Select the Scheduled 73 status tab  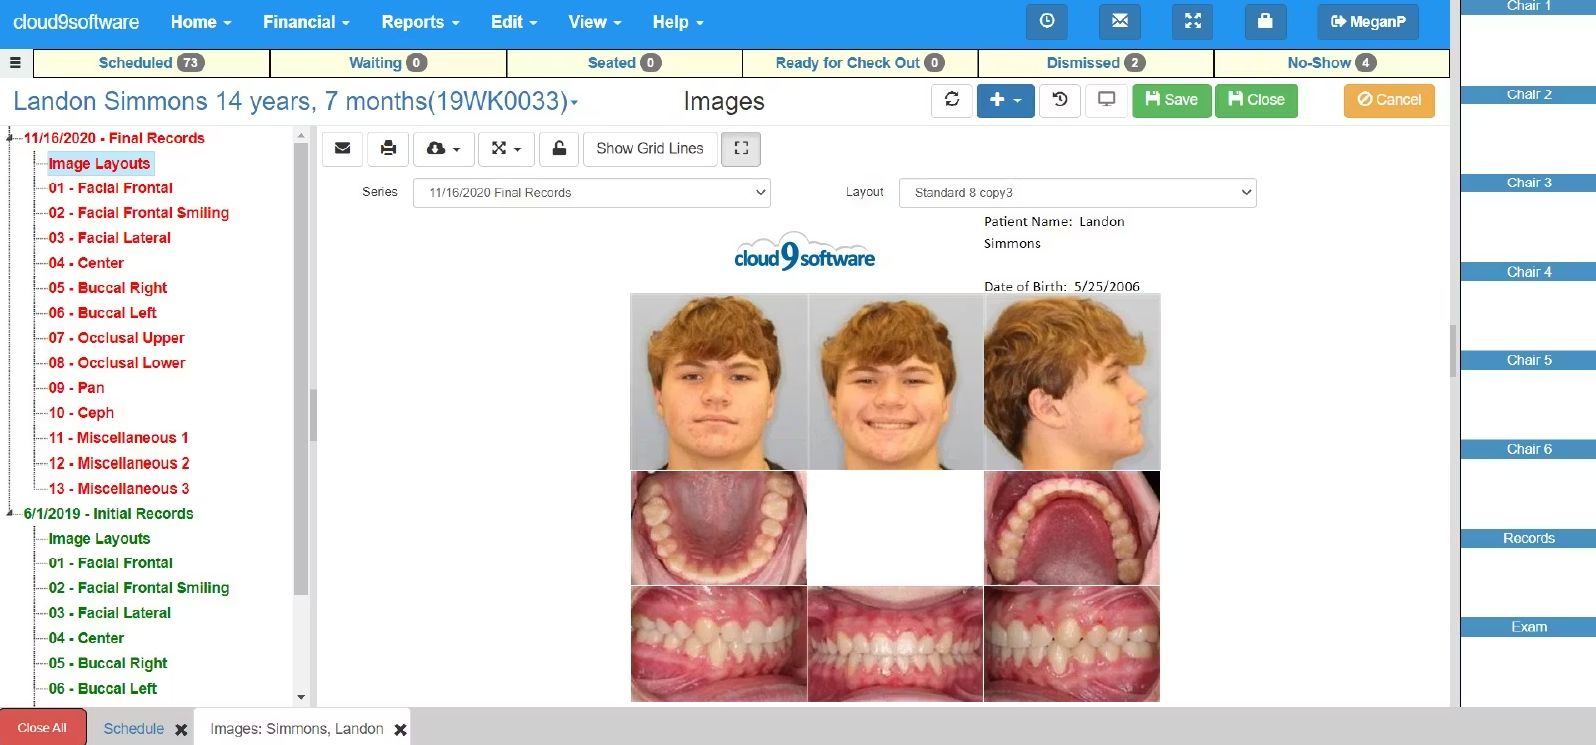(151, 62)
